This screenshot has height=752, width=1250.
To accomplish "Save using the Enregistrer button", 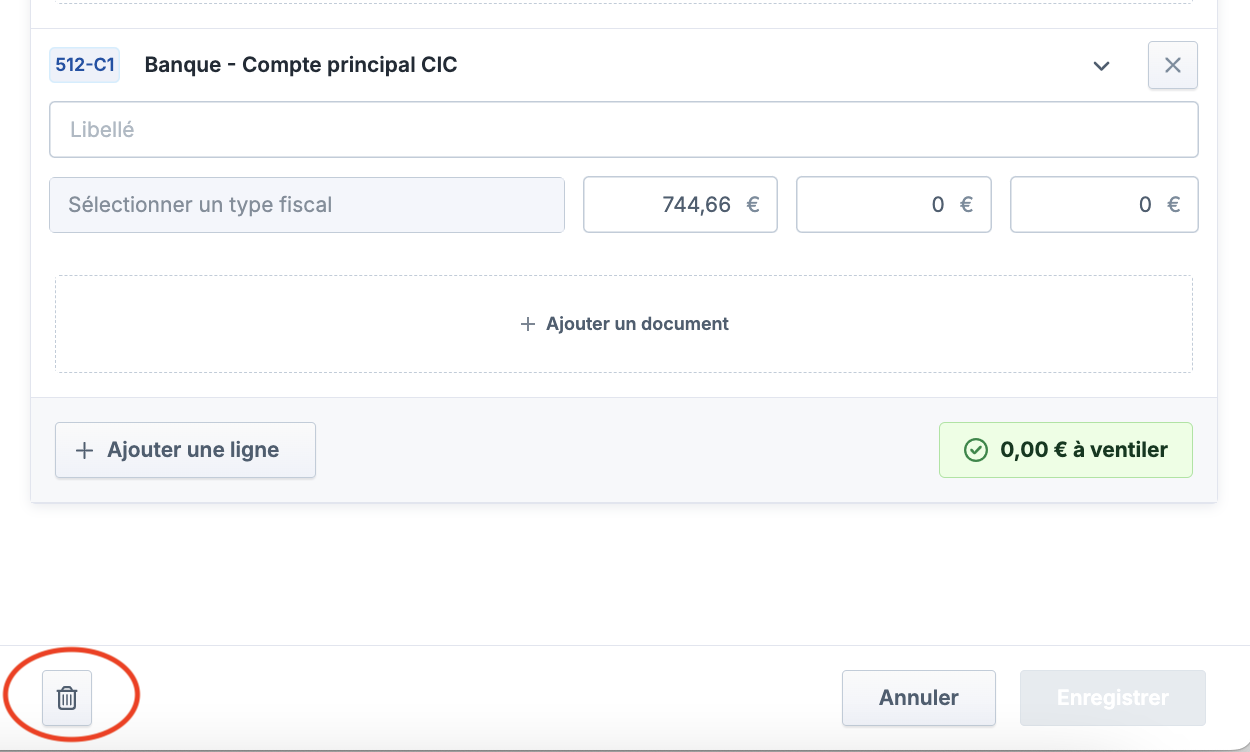I will (1112, 698).
